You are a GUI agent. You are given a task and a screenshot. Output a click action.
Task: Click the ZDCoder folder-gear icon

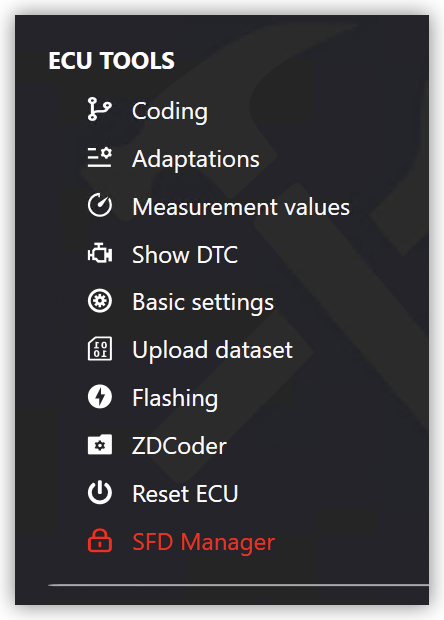(x=100, y=445)
